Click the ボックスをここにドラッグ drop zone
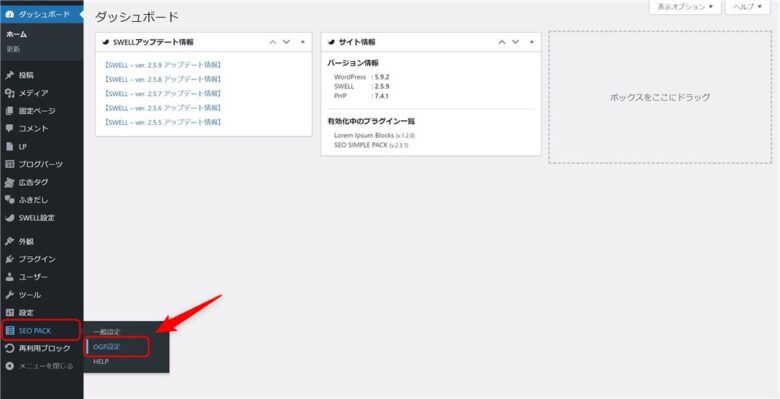 tap(660, 98)
